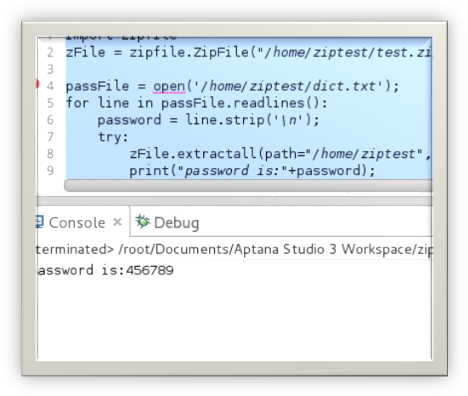Click the underlined open function call
The width and height of the screenshot is (468, 396).
(169, 86)
